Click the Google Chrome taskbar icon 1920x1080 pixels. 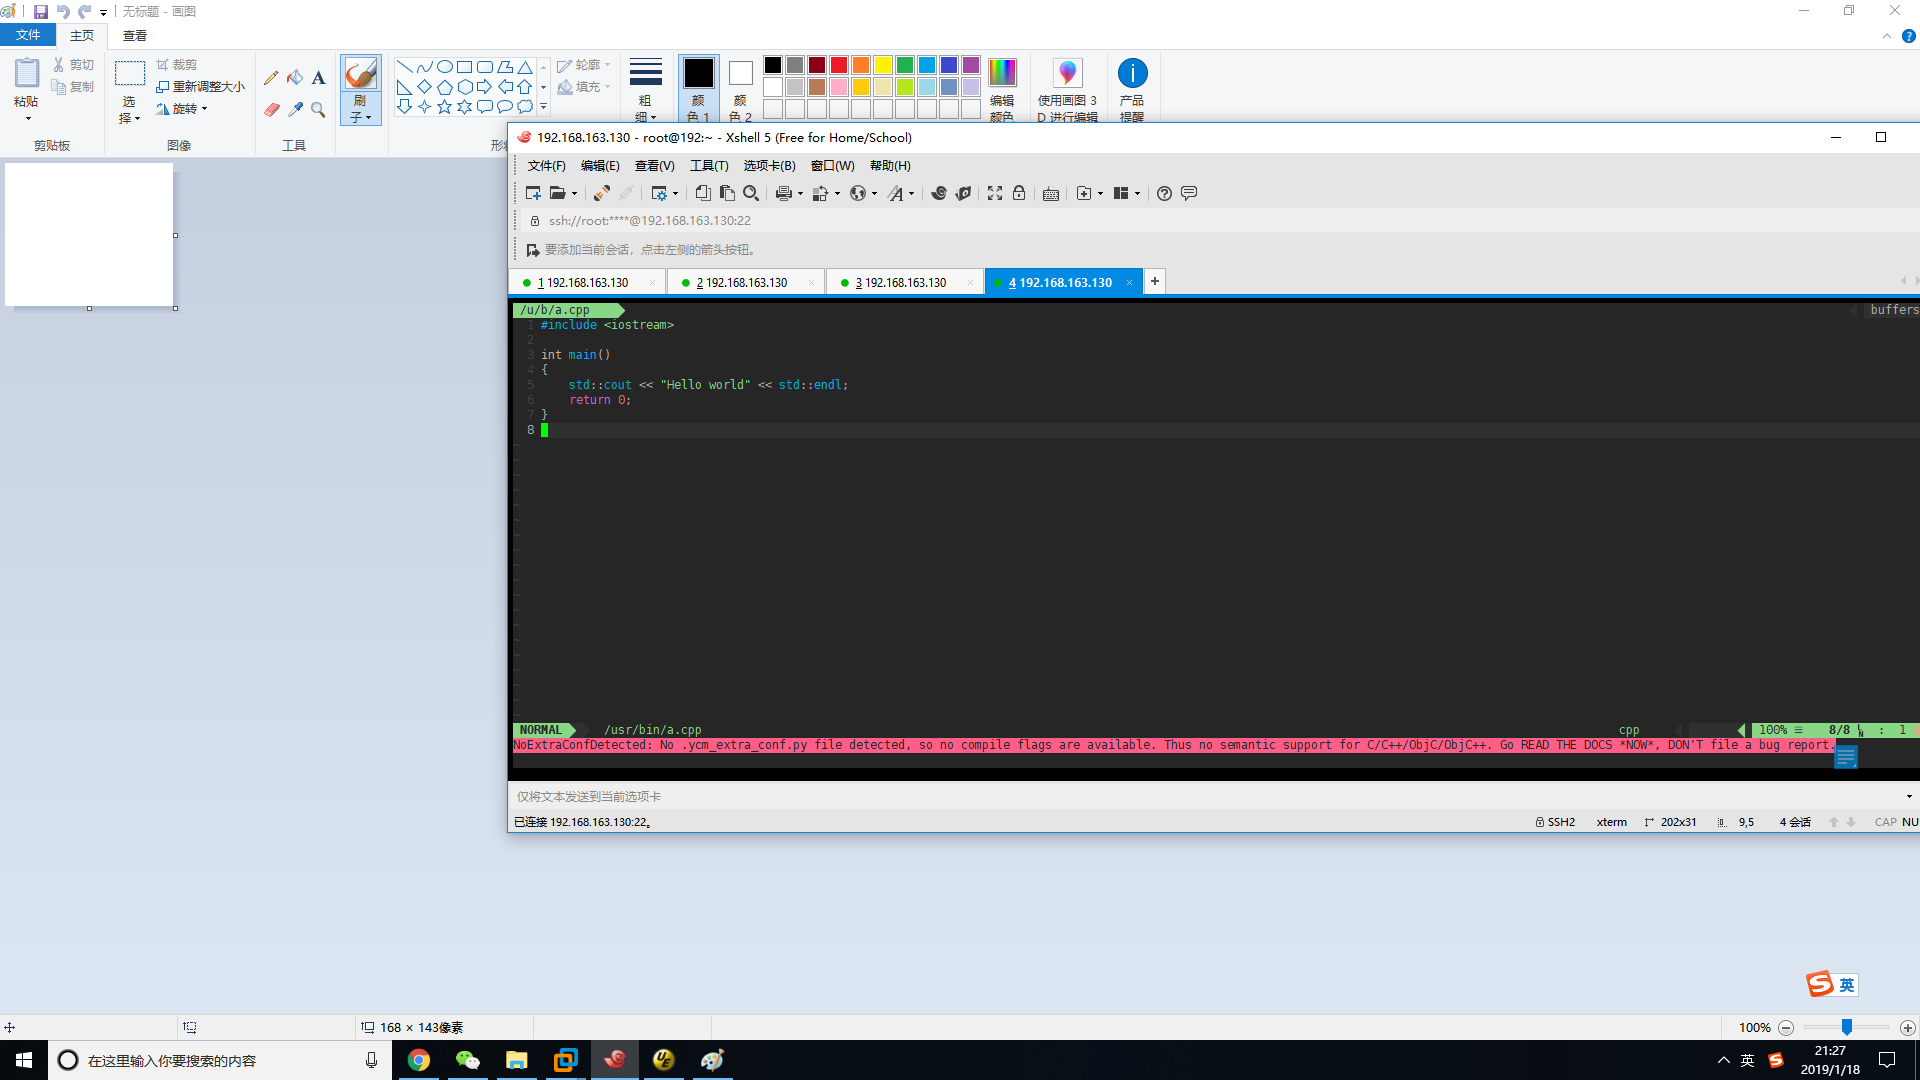click(419, 1060)
